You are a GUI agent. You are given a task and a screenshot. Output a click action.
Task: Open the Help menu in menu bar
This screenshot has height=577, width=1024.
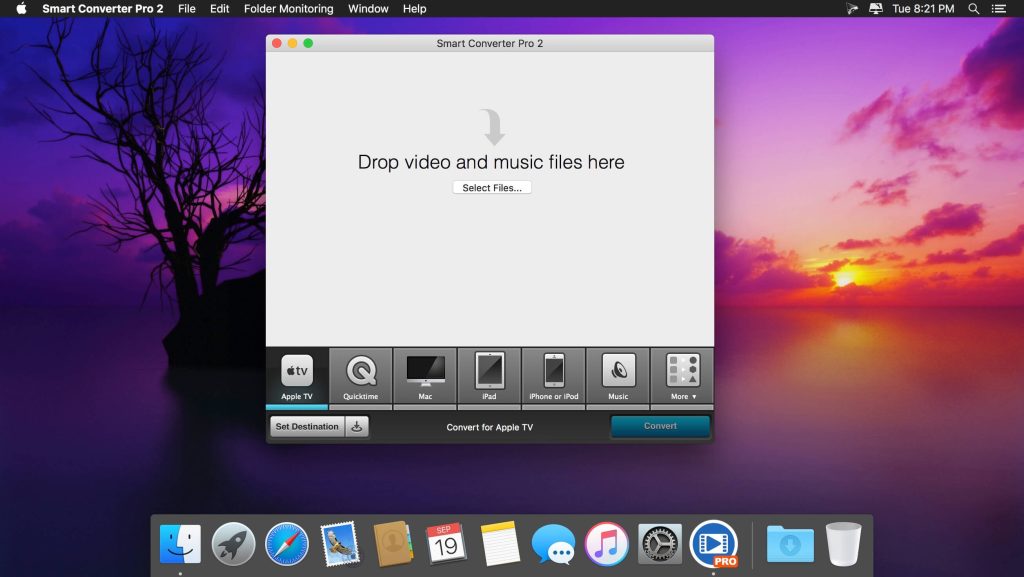coord(414,9)
